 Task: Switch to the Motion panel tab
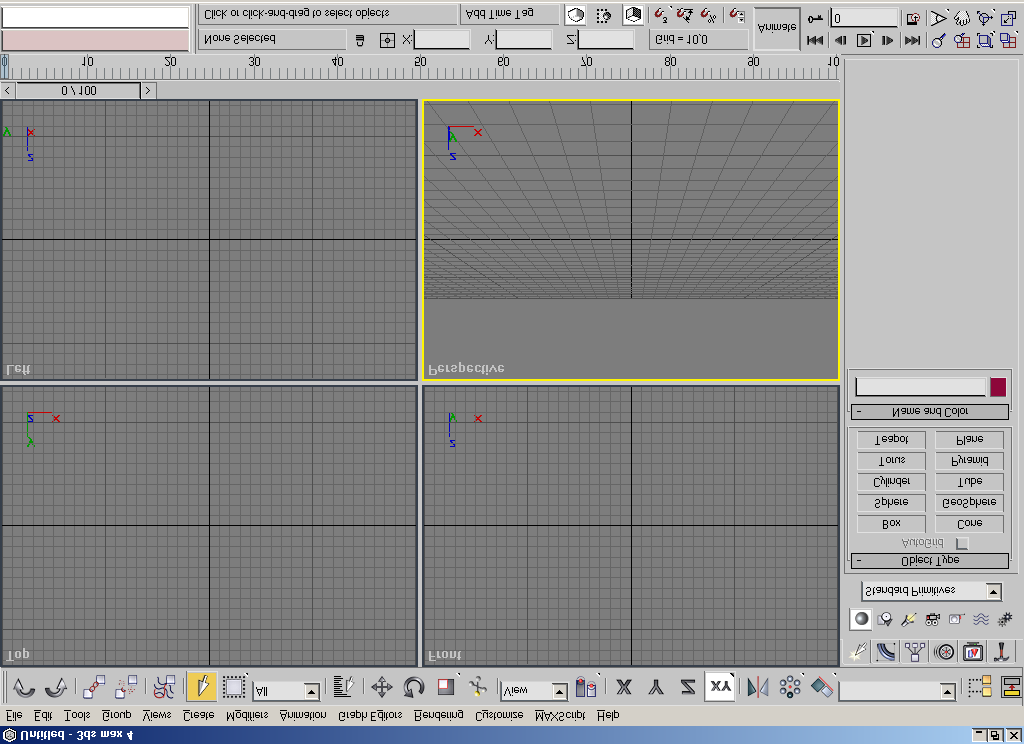coord(944,651)
